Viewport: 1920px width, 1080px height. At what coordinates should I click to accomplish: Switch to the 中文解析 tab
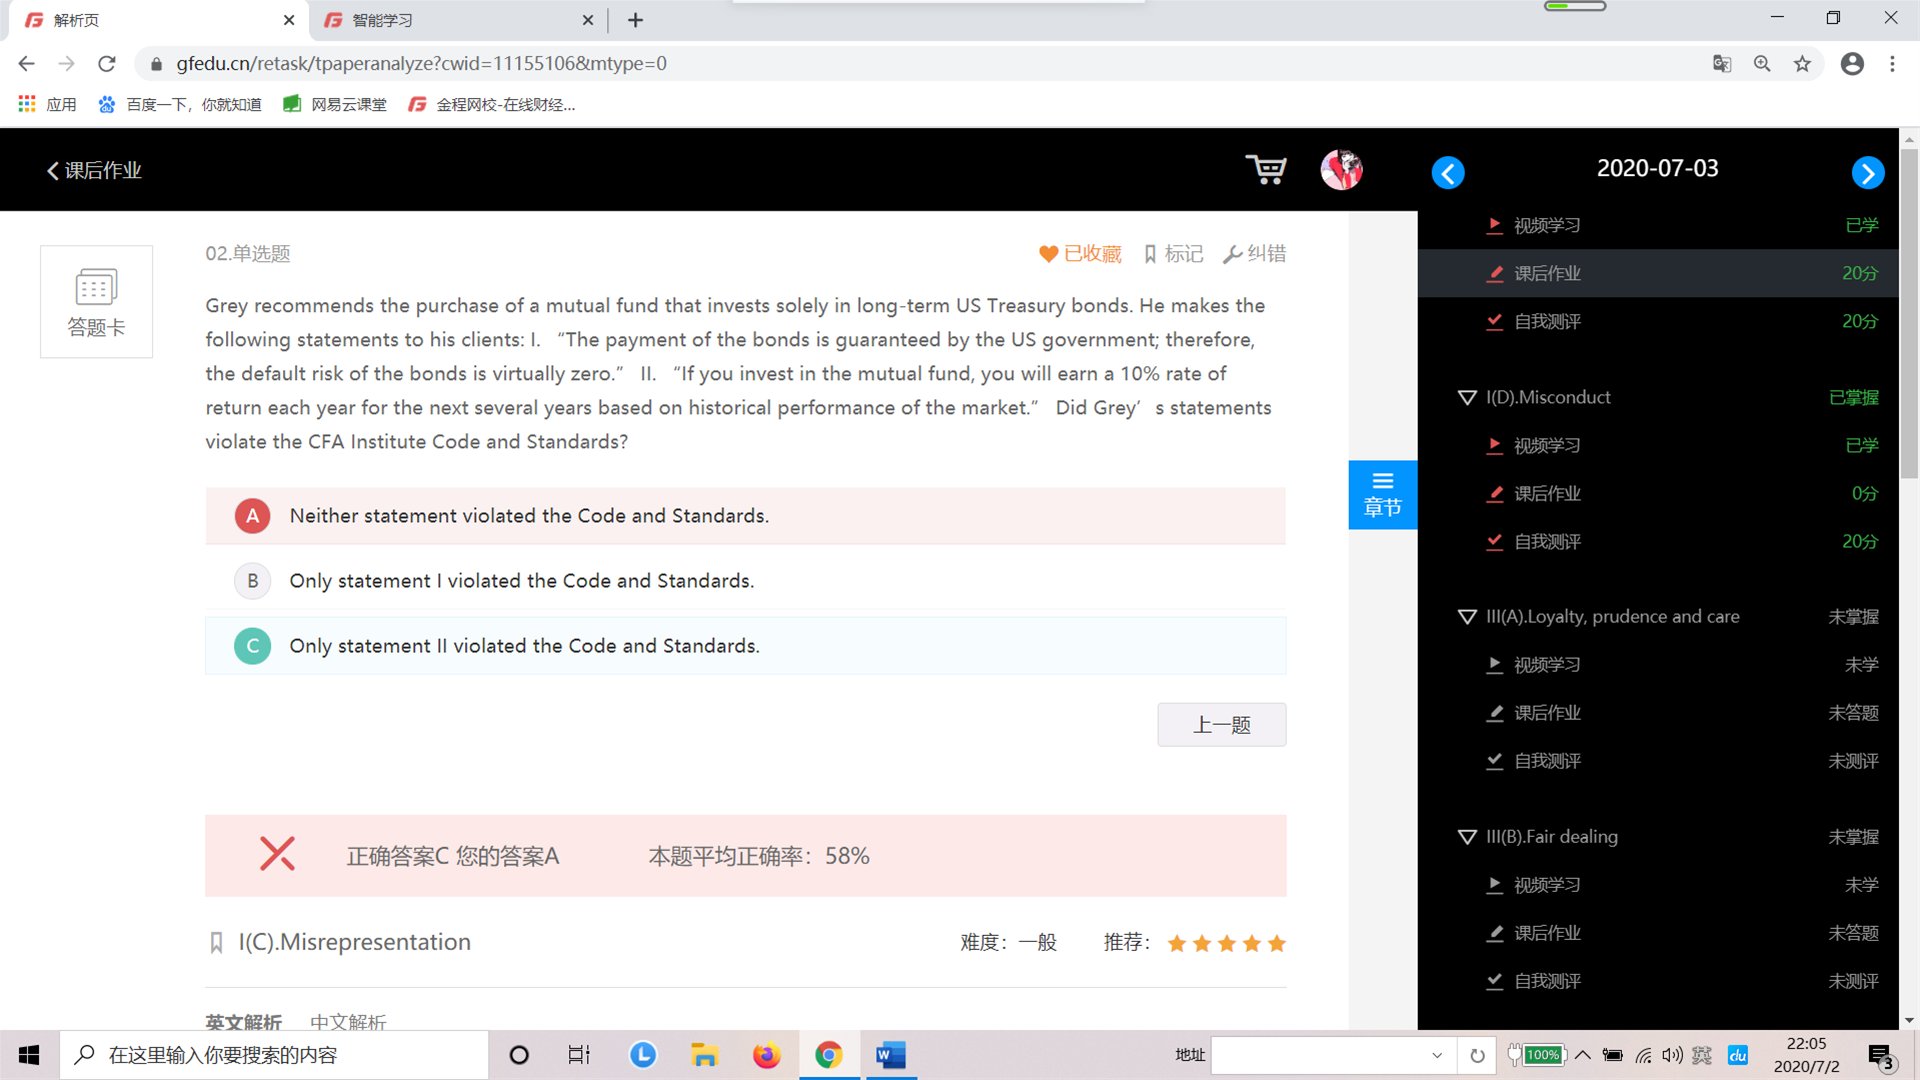click(x=348, y=1021)
